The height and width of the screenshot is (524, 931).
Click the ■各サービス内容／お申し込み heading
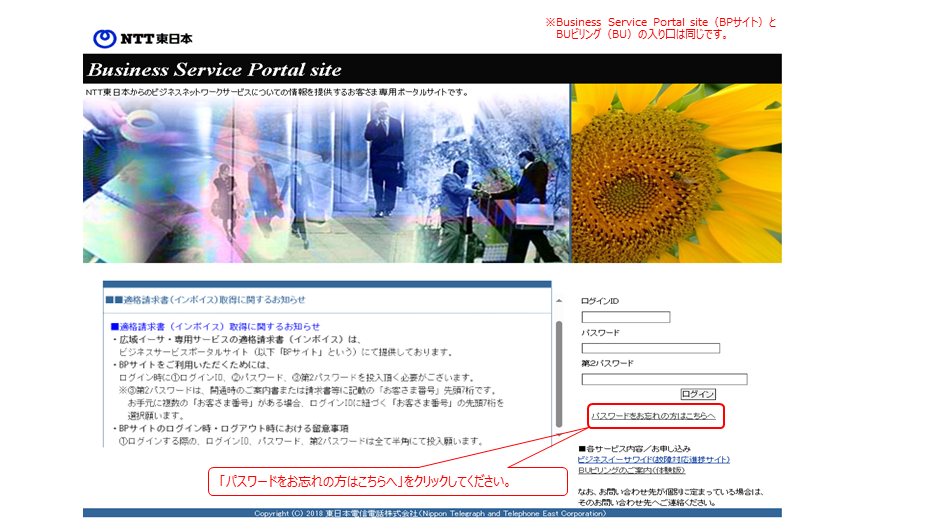[x=634, y=449]
